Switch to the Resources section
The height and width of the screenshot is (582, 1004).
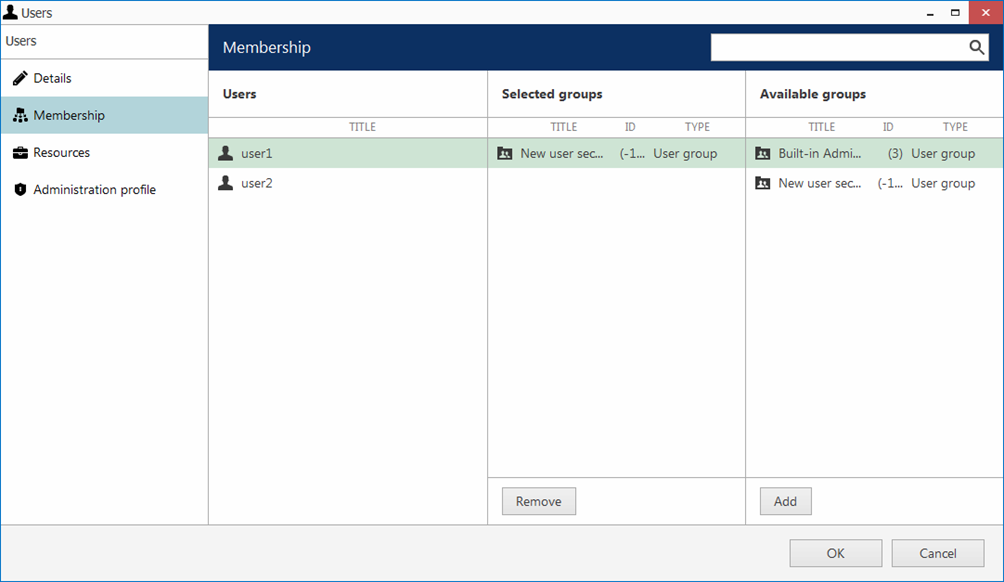point(61,153)
